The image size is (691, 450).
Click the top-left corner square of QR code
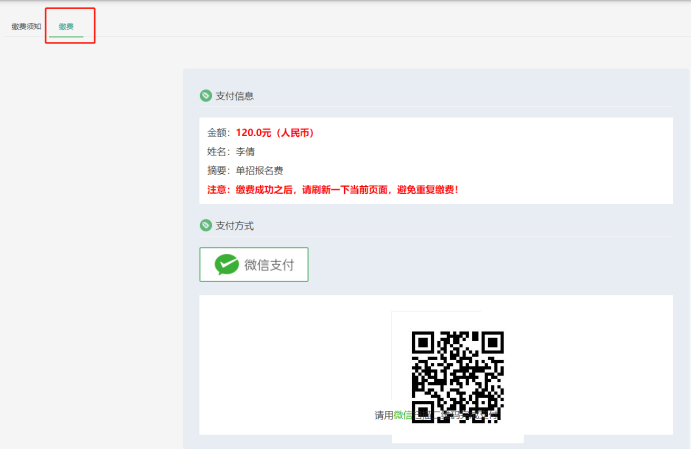coord(424,343)
